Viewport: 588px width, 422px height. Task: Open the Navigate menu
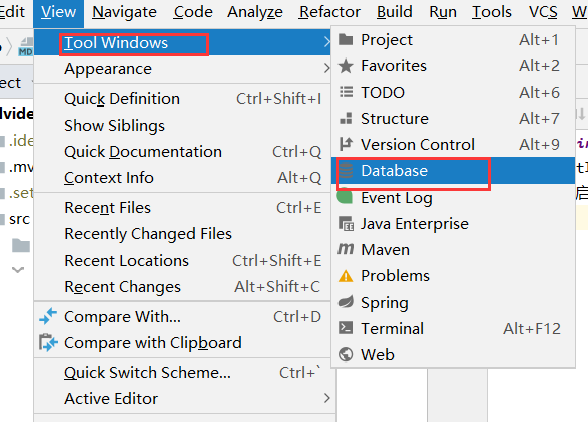(124, 12)
